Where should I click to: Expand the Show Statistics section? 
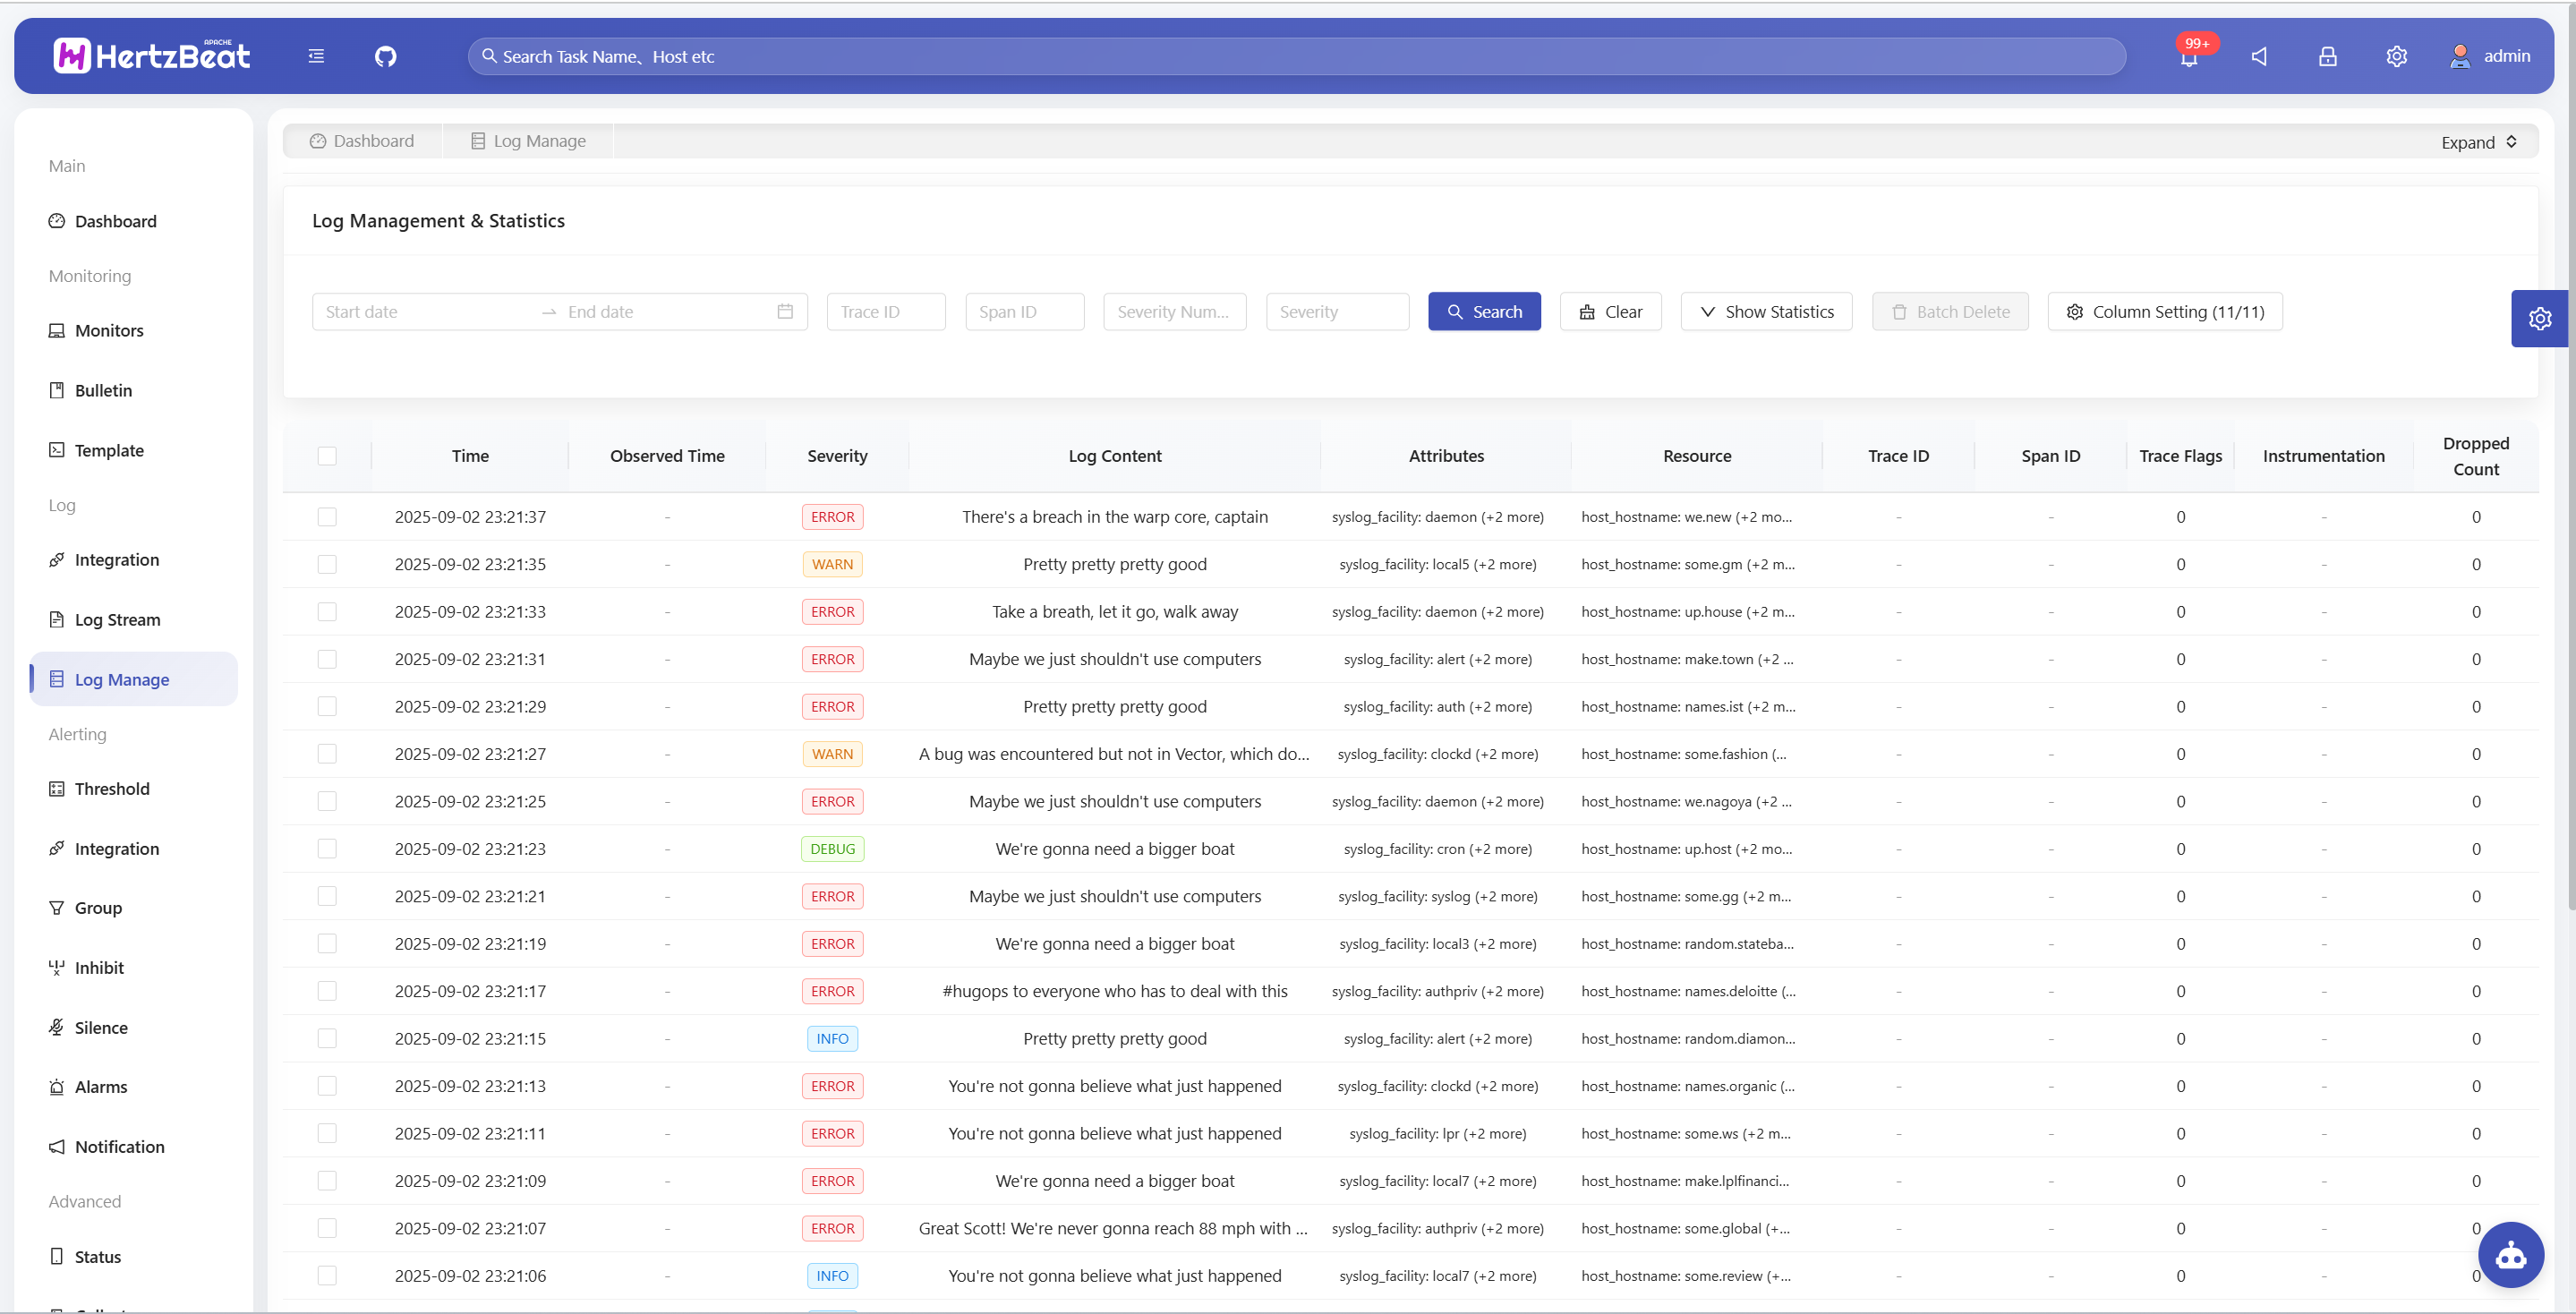(1766, 312)
